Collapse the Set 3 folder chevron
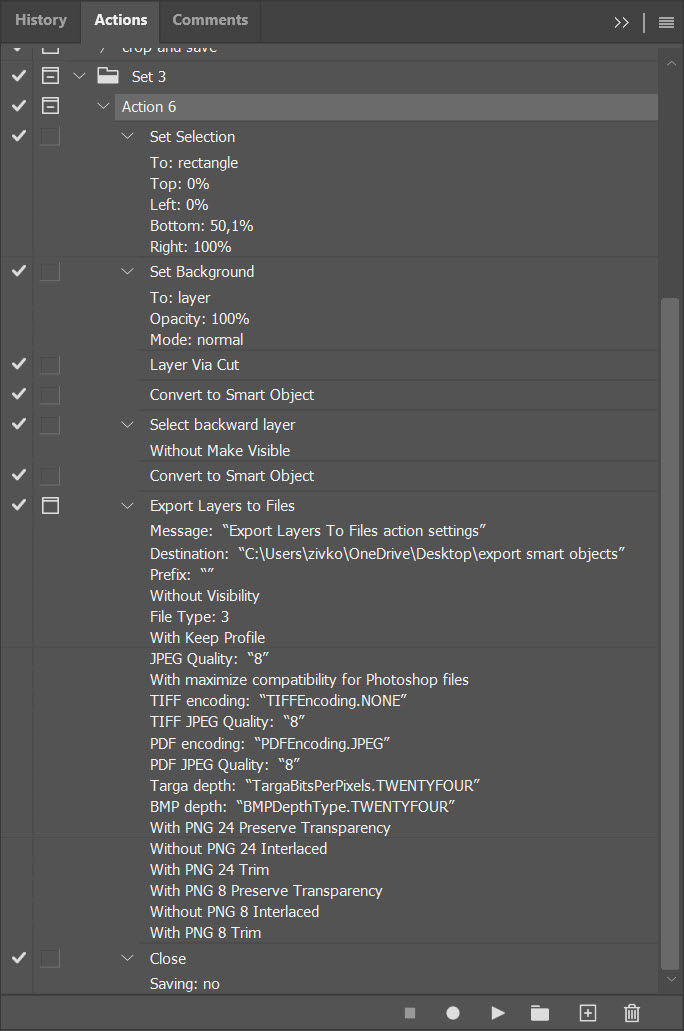684x1031 pixels. point(80,76)
